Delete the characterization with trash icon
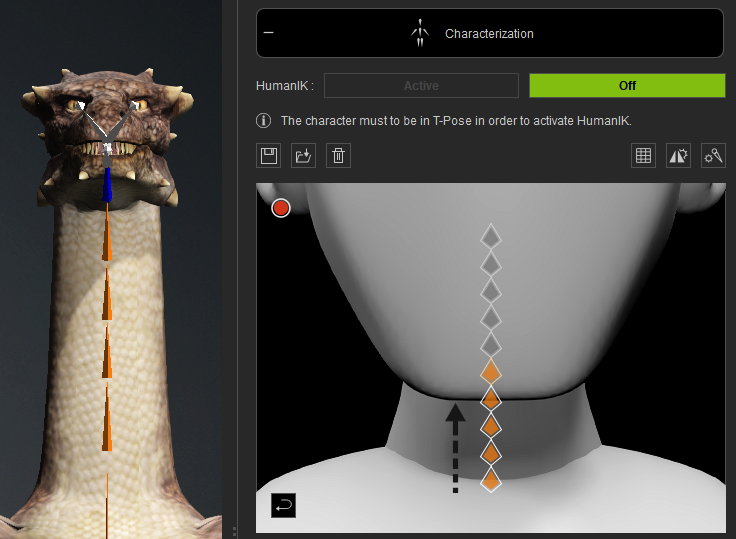 coord(338,155)
